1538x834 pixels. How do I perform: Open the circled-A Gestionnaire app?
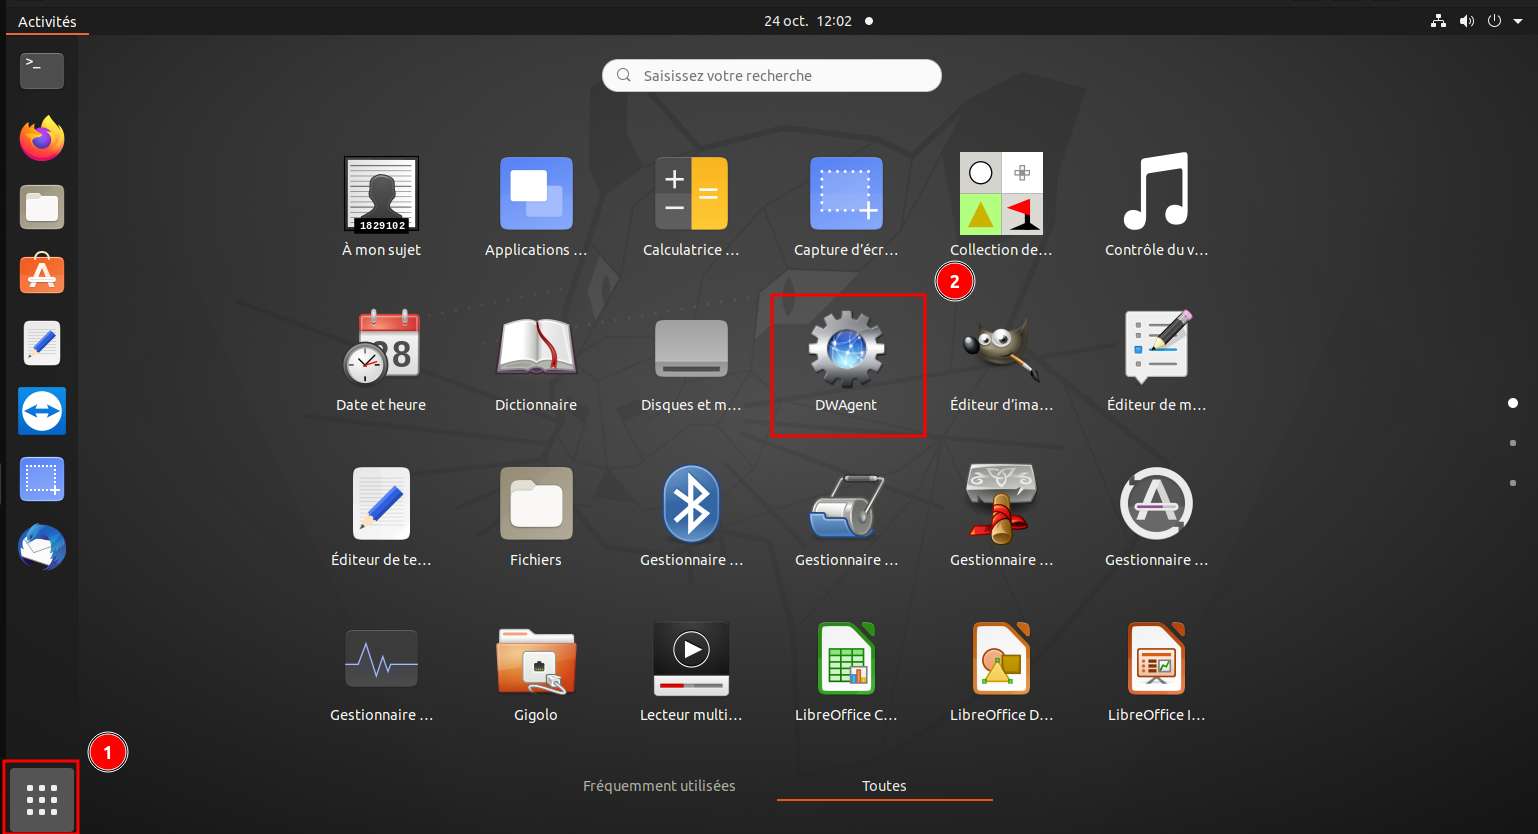point(1156,517)
